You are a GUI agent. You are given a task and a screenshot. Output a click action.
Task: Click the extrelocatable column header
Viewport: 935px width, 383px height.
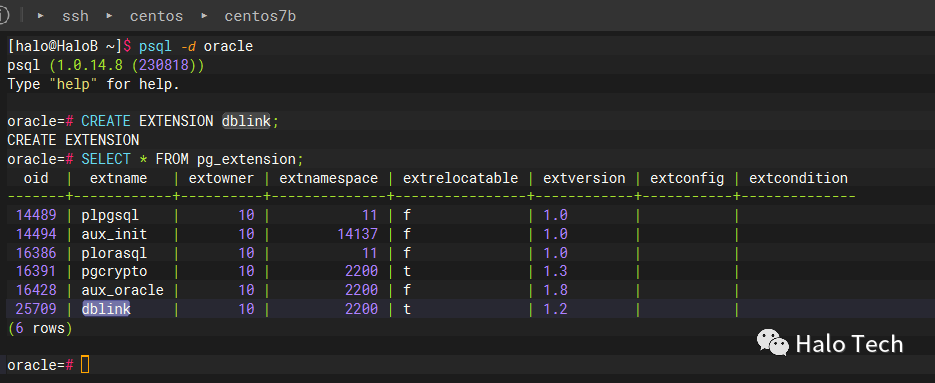pos(460,178)
